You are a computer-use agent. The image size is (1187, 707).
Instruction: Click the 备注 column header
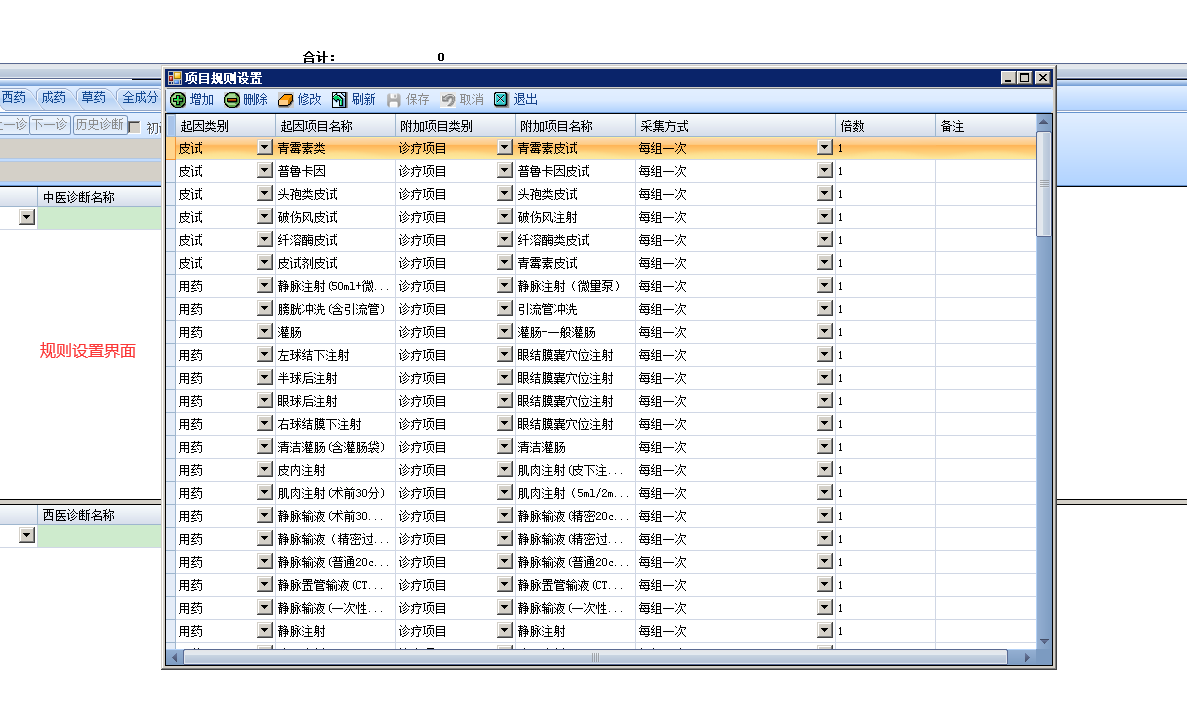point(986,126)
